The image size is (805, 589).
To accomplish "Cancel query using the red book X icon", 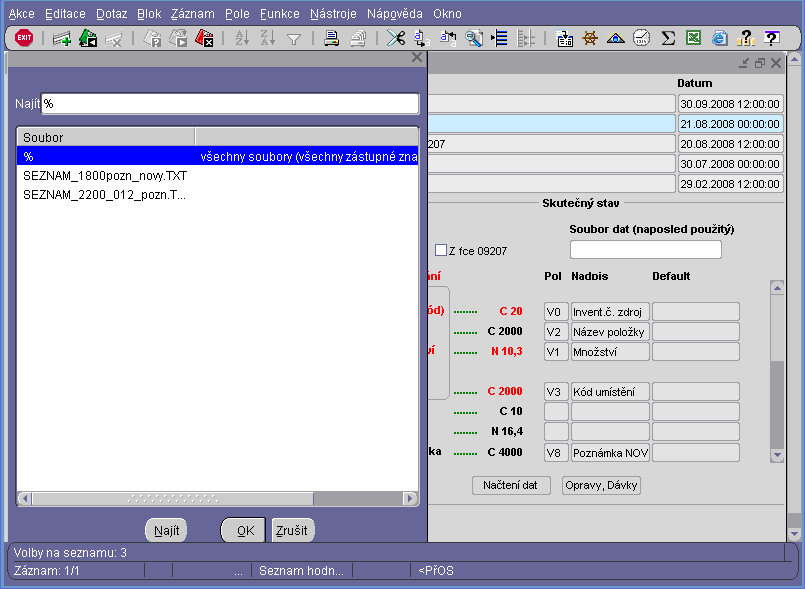I will point(204,39).
